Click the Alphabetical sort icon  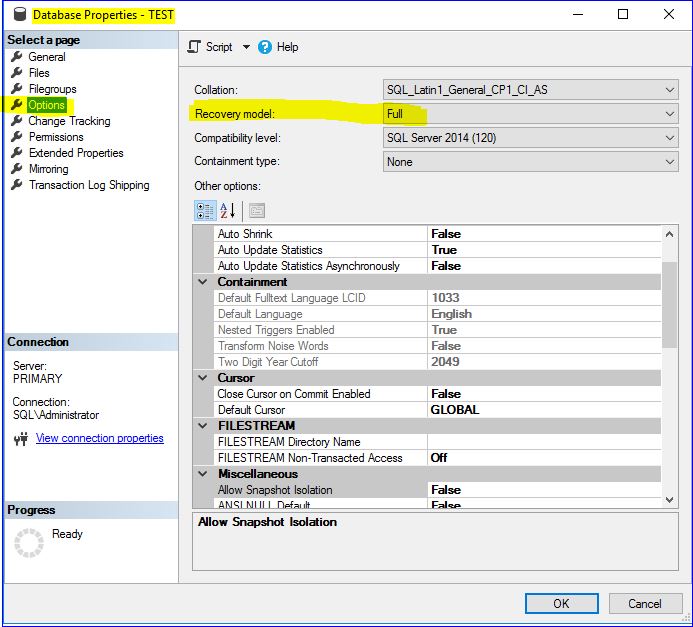[x=228, y=210]
